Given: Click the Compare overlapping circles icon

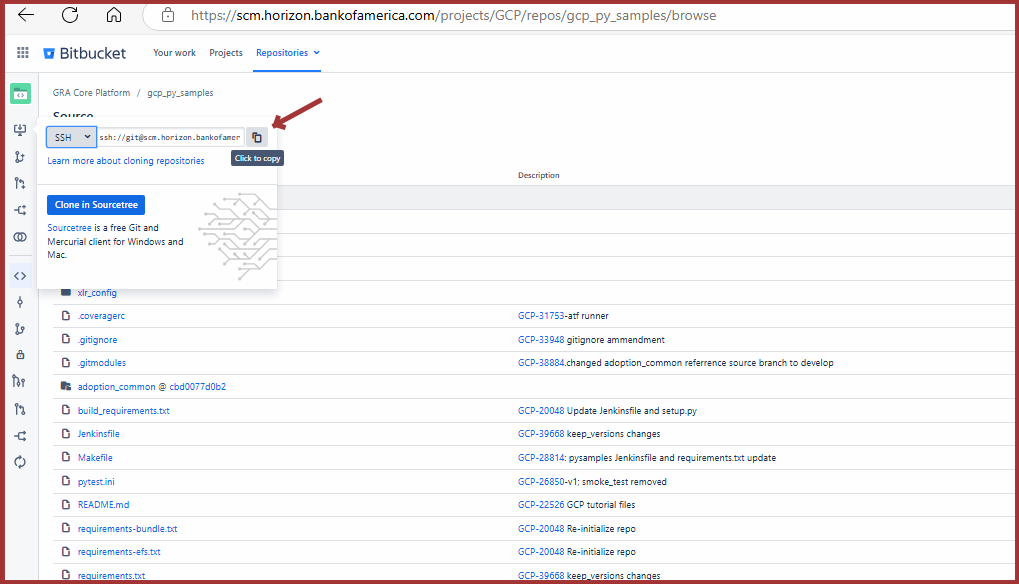Looking at the screenshot, I should click(x=20, y=237).
